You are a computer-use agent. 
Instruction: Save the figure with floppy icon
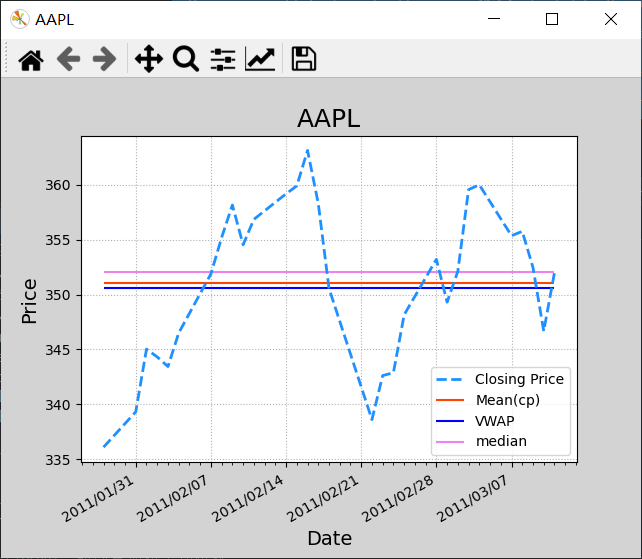pyautogui.click(x=303, y=59)
